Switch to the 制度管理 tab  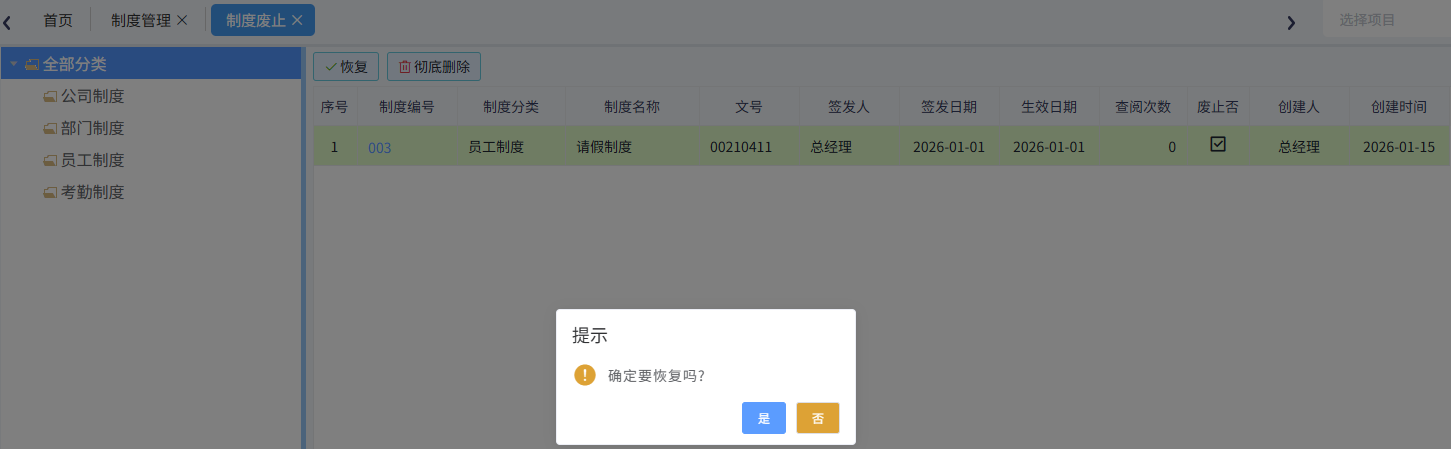tap(140, 20)
